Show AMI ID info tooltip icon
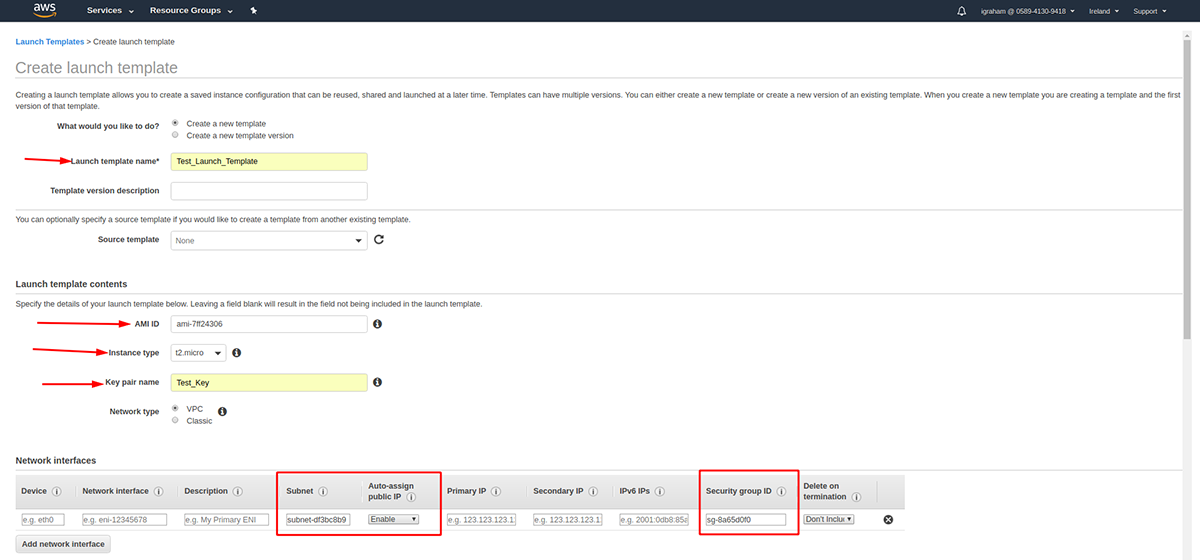The image size is (1200, 560). 378,324
